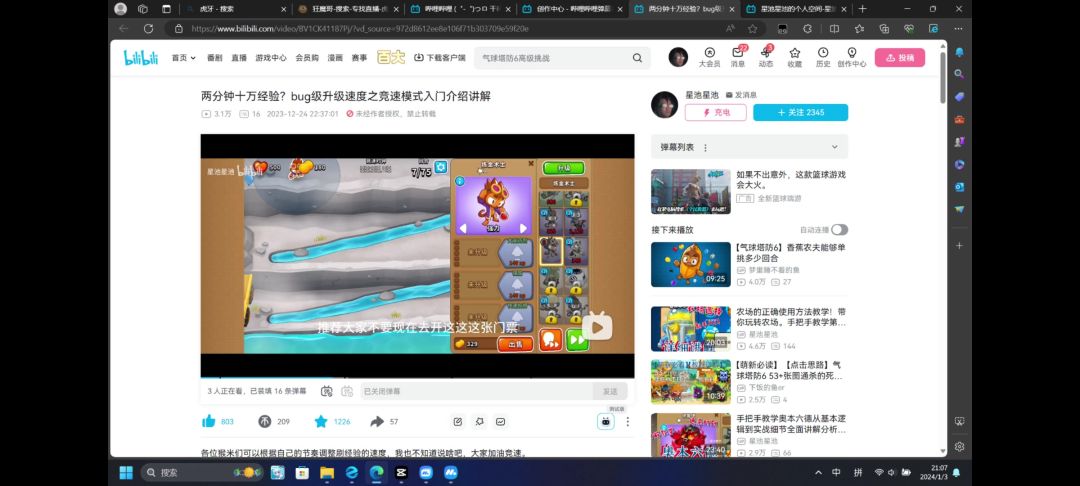Click the 充电 button
The height and width of the screenshot is (486, 1080).
[x=716, y=112]
